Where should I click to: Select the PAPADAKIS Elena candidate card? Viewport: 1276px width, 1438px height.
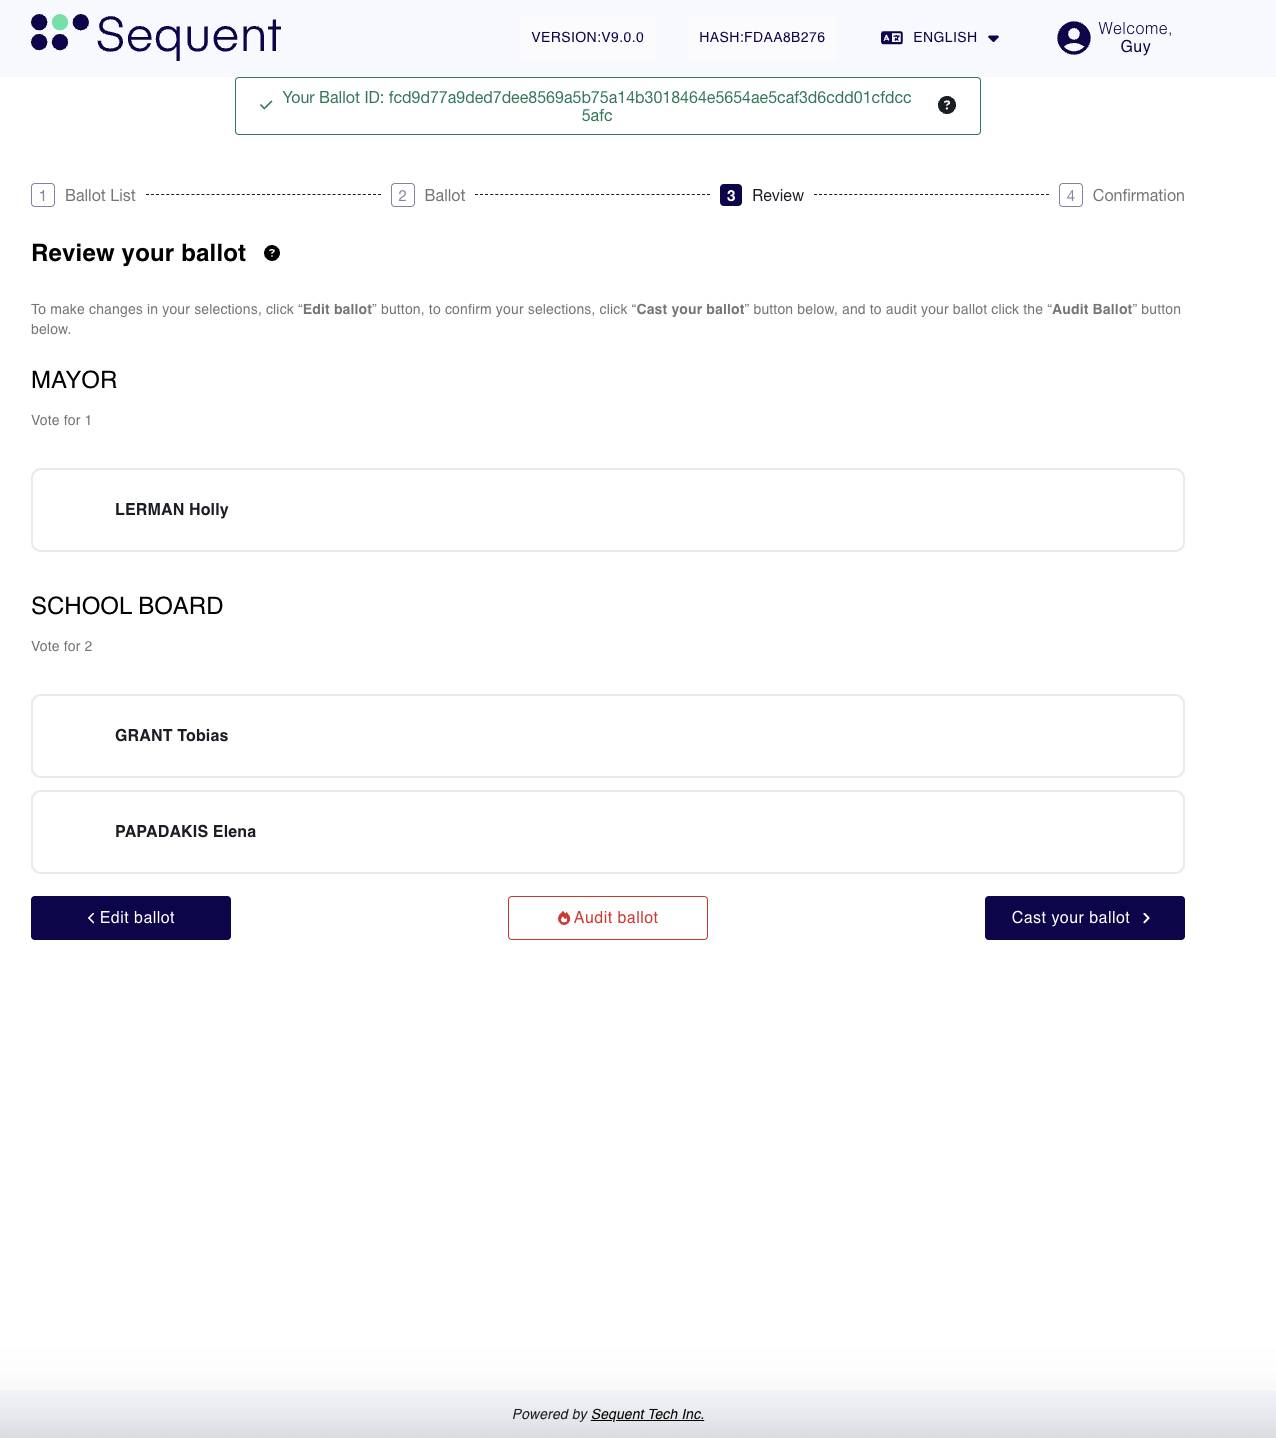coord(607,831)
